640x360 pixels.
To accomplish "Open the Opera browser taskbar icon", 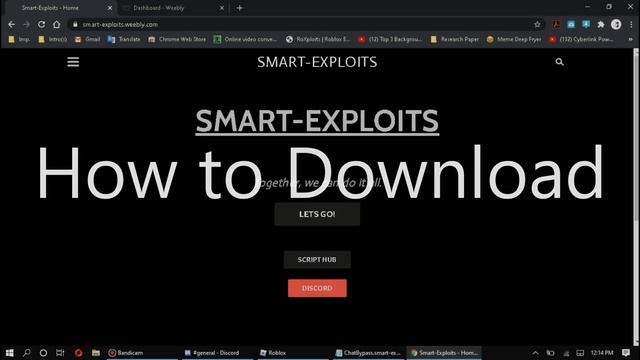I will click(78, 353).
